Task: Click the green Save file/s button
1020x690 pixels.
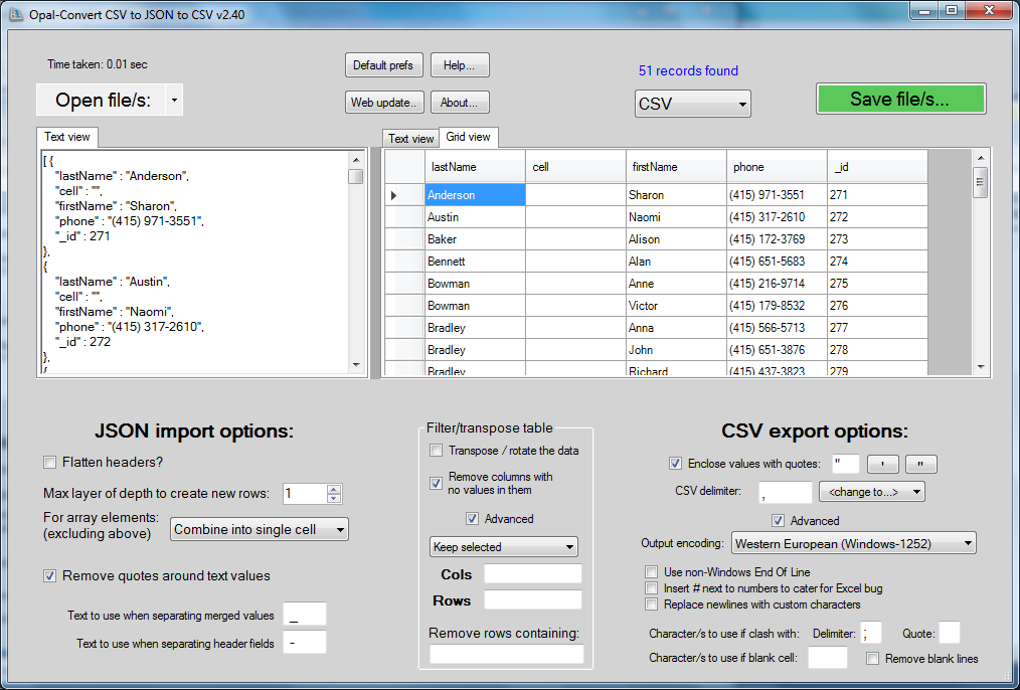Action: point(901,99)
